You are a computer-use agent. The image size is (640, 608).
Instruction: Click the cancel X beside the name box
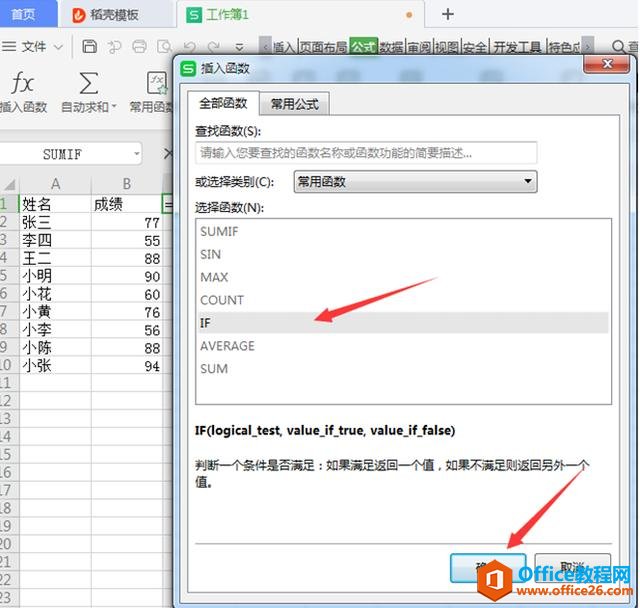pyautogui.click(x=168, y=154)
